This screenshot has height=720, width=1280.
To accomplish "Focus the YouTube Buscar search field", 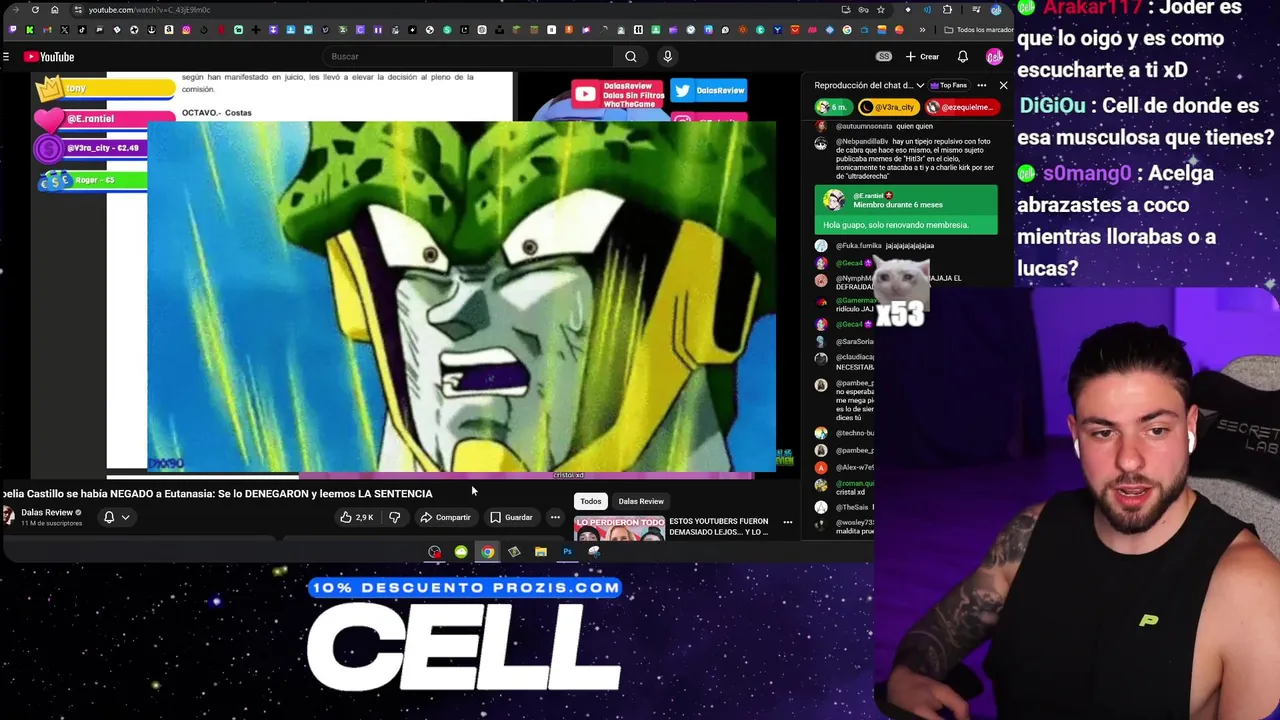I will pyautogui.click(x=468, y=57).
